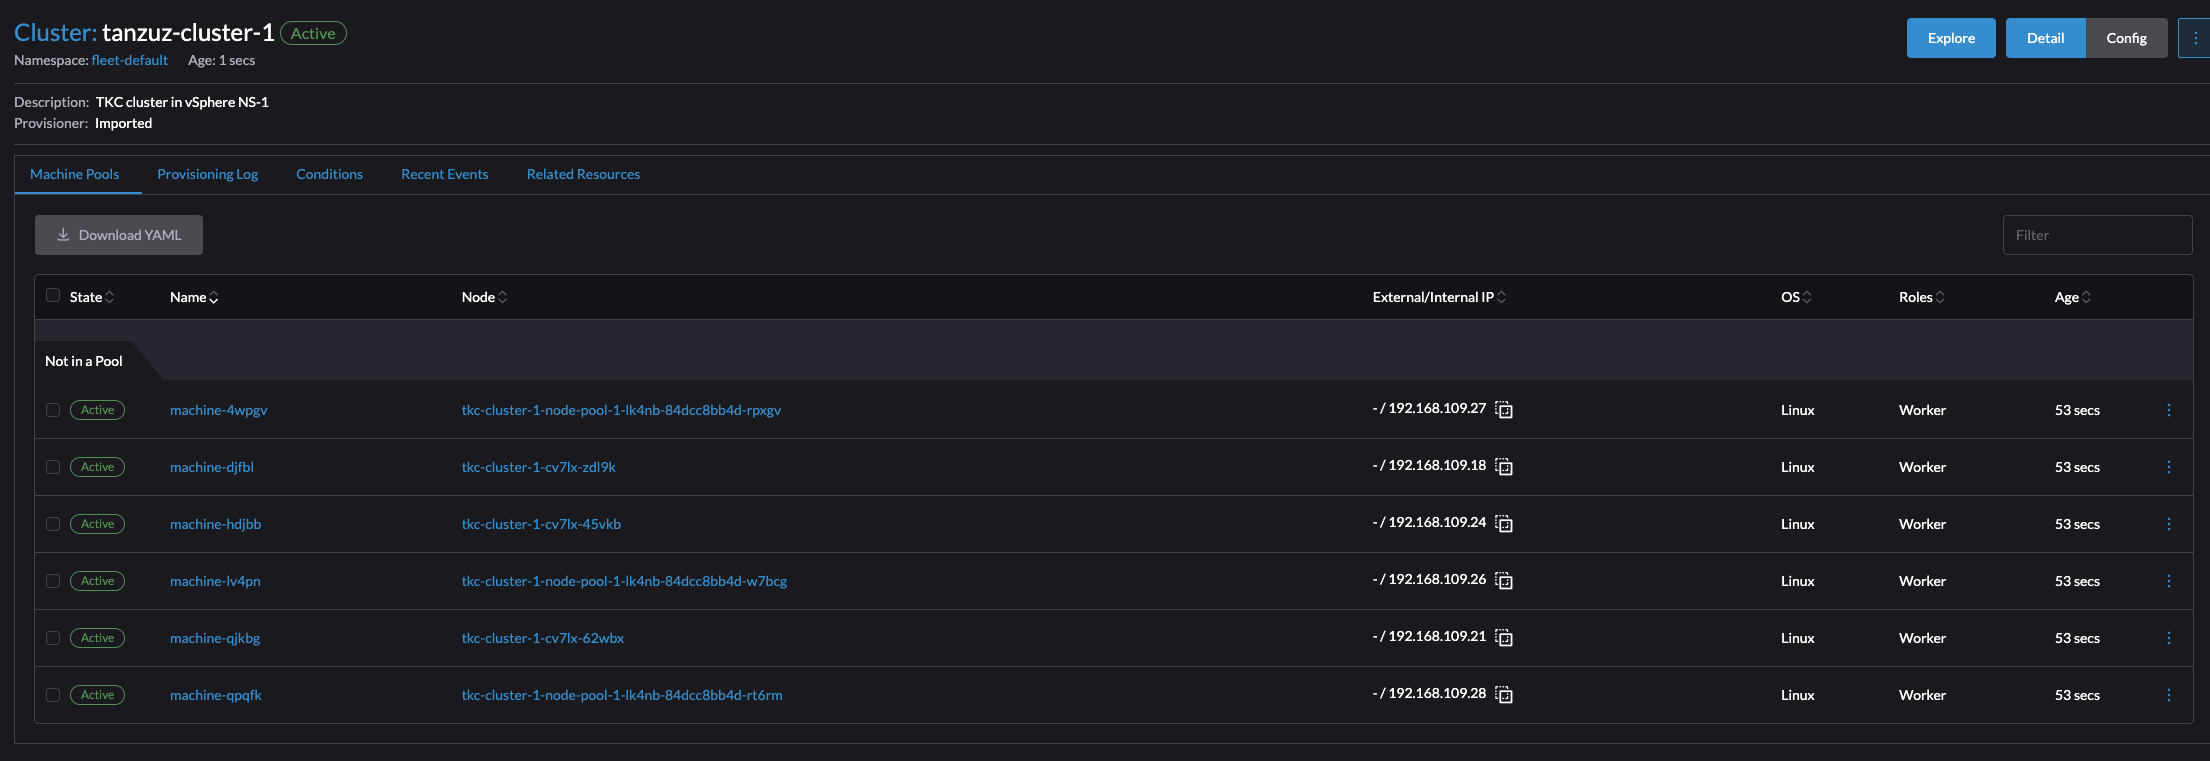Check the machine-hdjbb row checkbox

(53, 524)
